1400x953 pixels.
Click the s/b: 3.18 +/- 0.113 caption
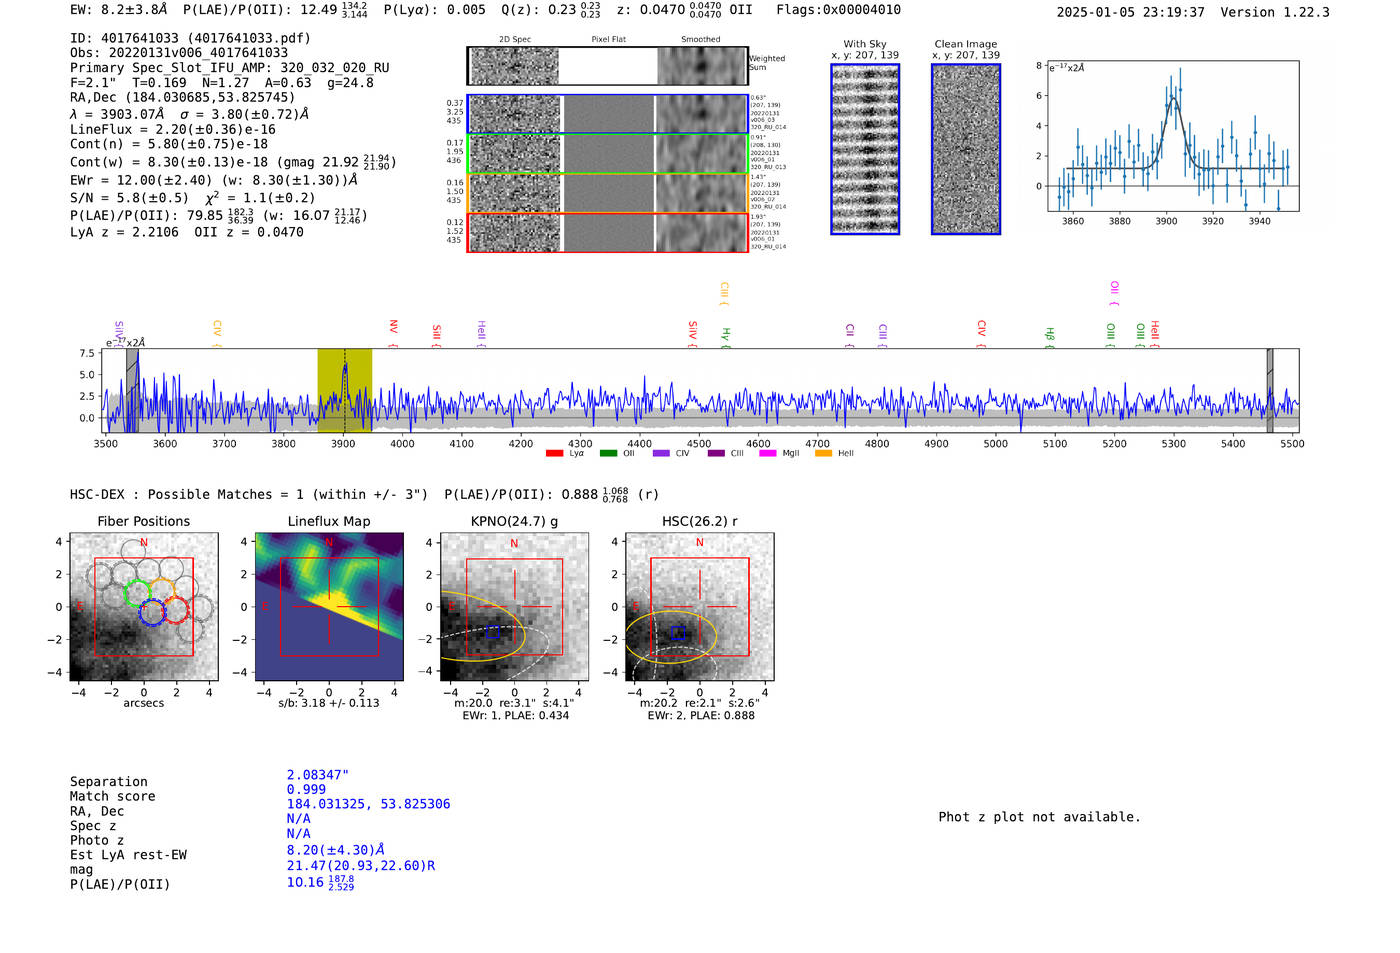click(x=329, y=703)
